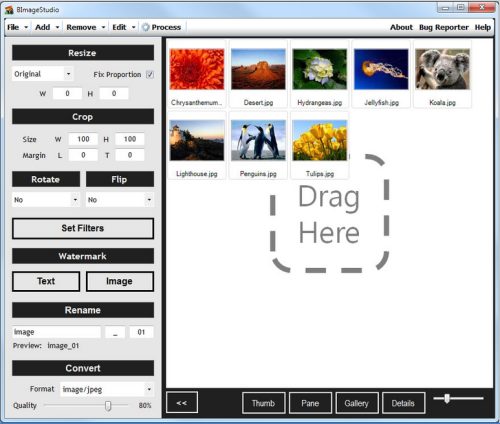Open the Original resize dropdown
Image resolution: width=500 pixels, height=424 pixels.
pyautogui.click(x=43, y=74)
